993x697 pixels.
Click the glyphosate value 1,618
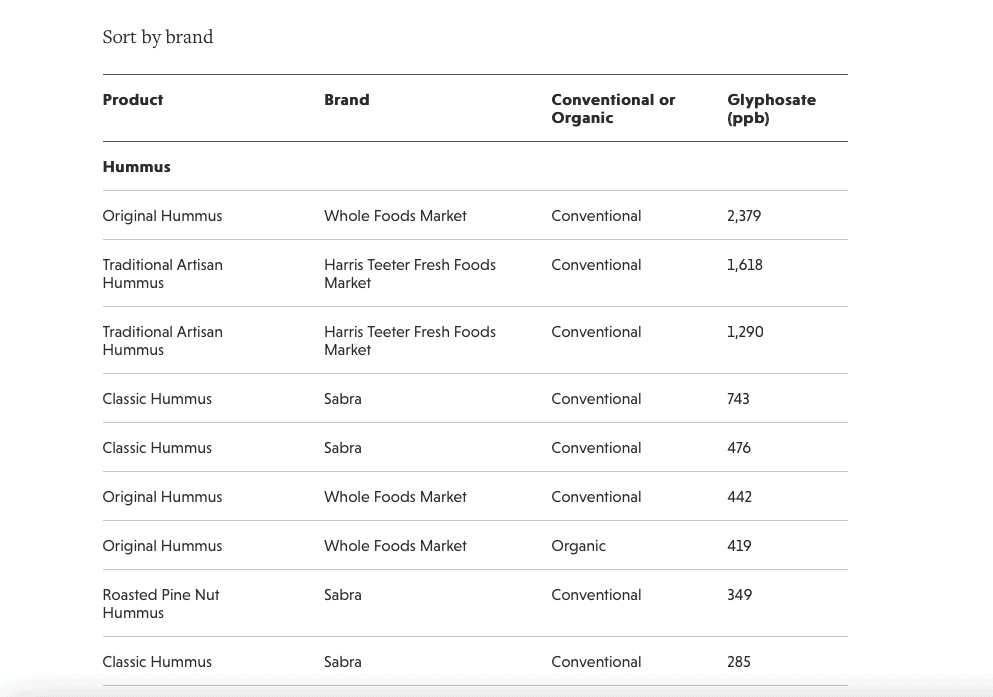pos(745,265)
